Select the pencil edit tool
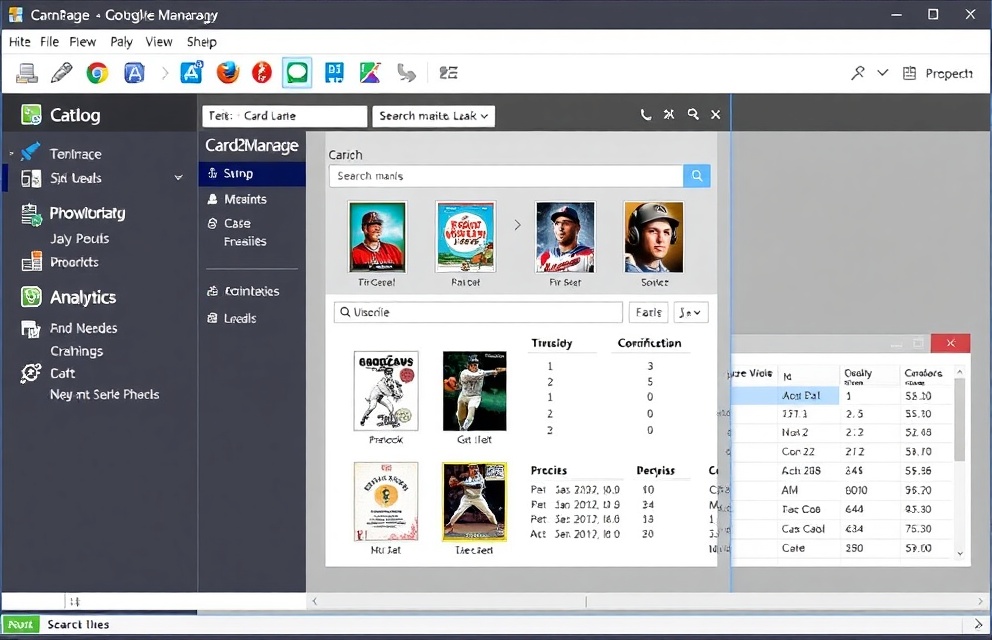The height and width of the screenshot is (640, 992). click(62, 73)
